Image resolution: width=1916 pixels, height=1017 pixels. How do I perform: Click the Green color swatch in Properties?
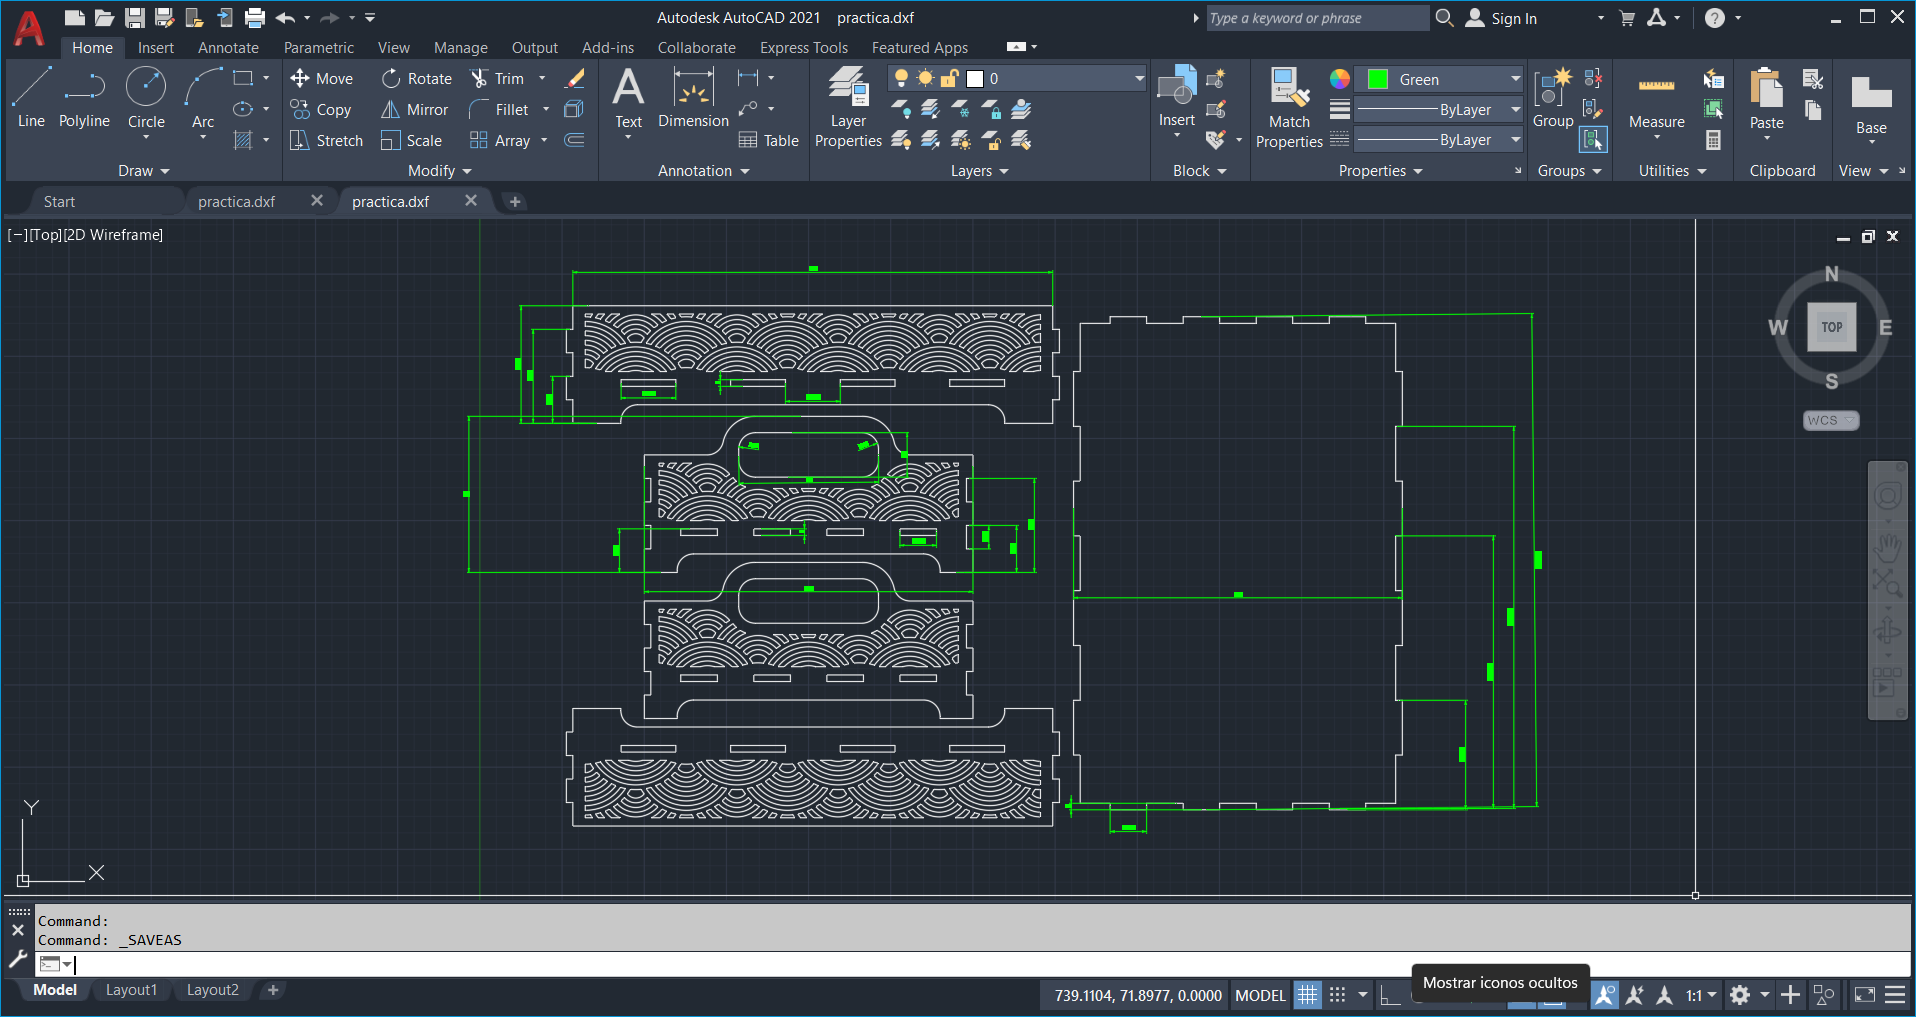(1377, 78)
